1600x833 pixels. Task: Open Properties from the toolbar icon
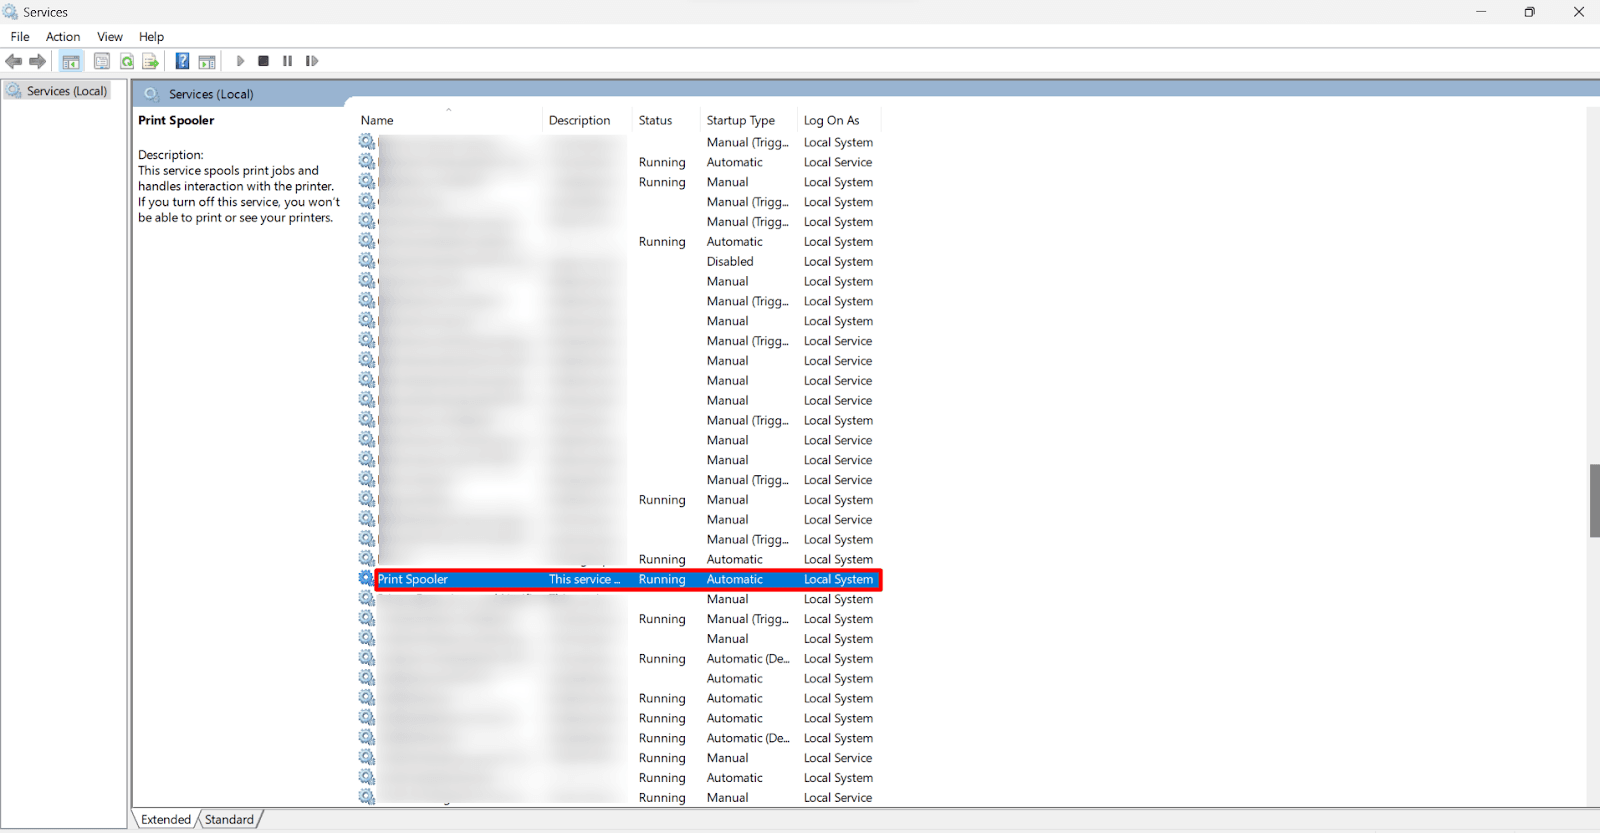pyautogui.click(x=102, y=61)
